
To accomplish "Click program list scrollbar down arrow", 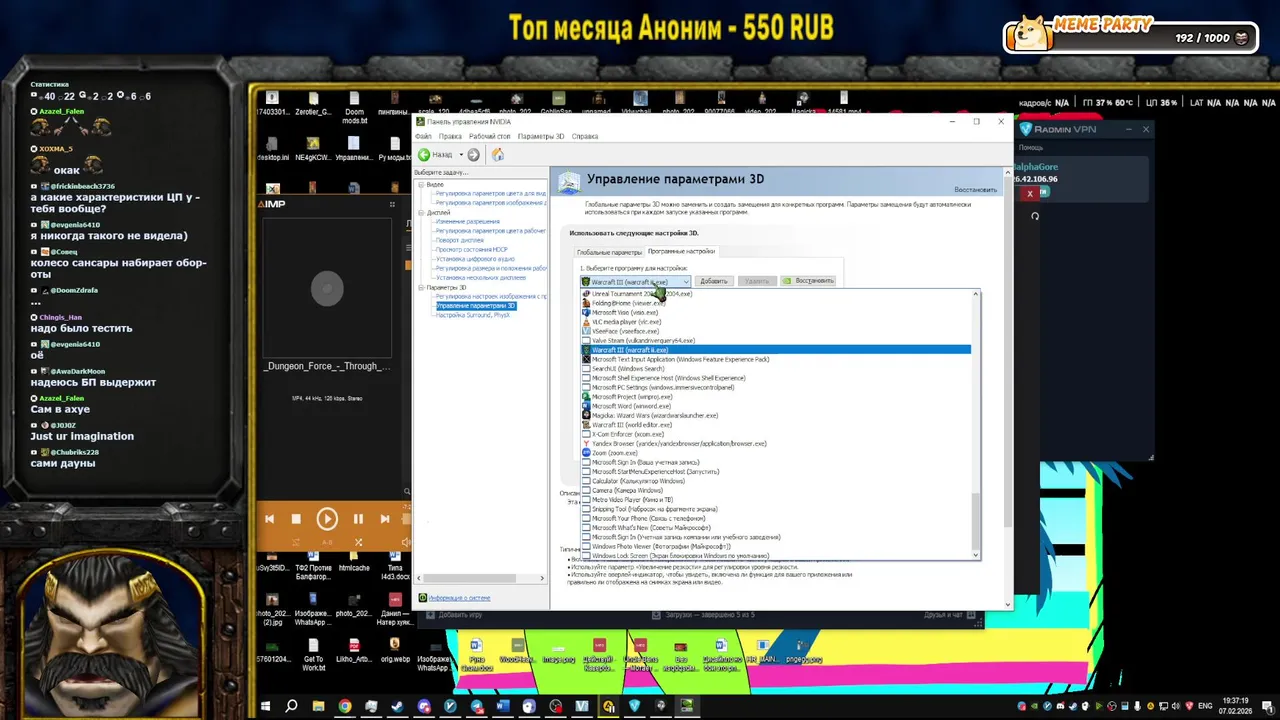I will coord(976,555).
